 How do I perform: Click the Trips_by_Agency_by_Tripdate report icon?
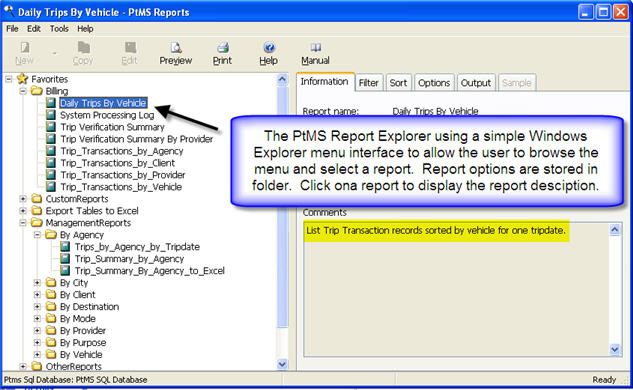pyautogui.click(x=65, y=247)
